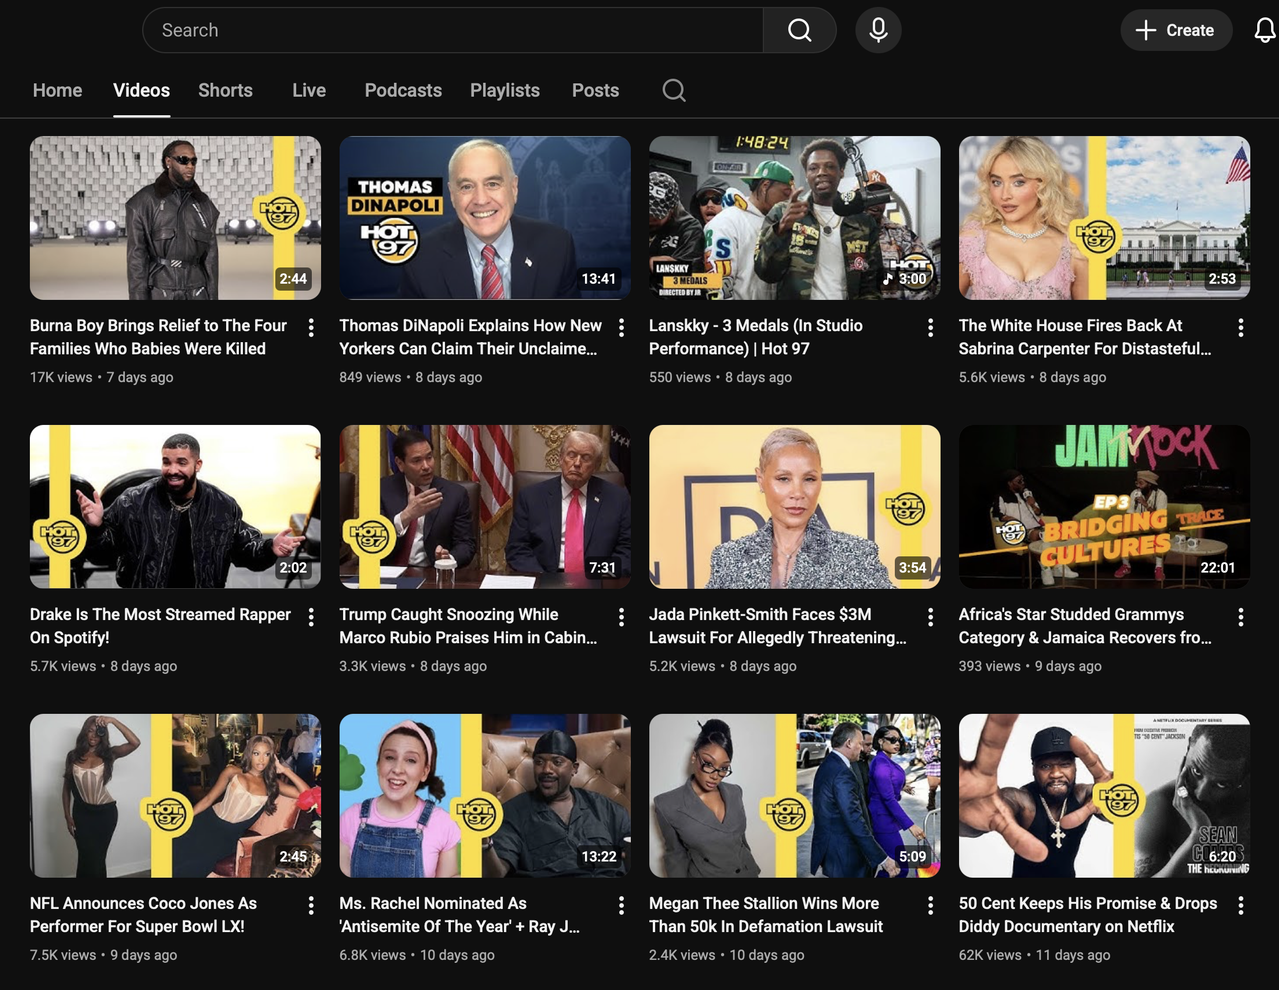1279x990 pixels.
Task: Switch to the Playlists tab
Action: click(505, 90)
